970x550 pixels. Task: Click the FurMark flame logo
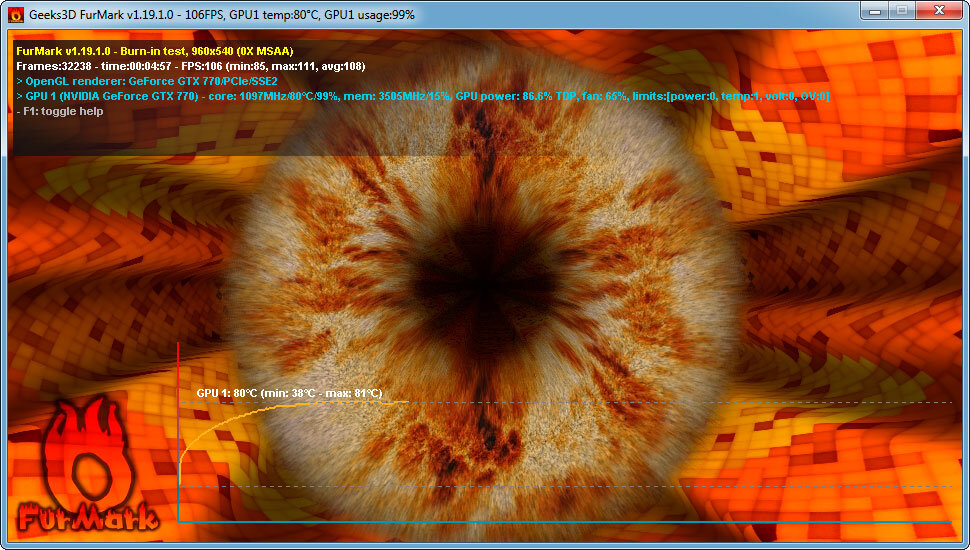[x=87, y=466]
